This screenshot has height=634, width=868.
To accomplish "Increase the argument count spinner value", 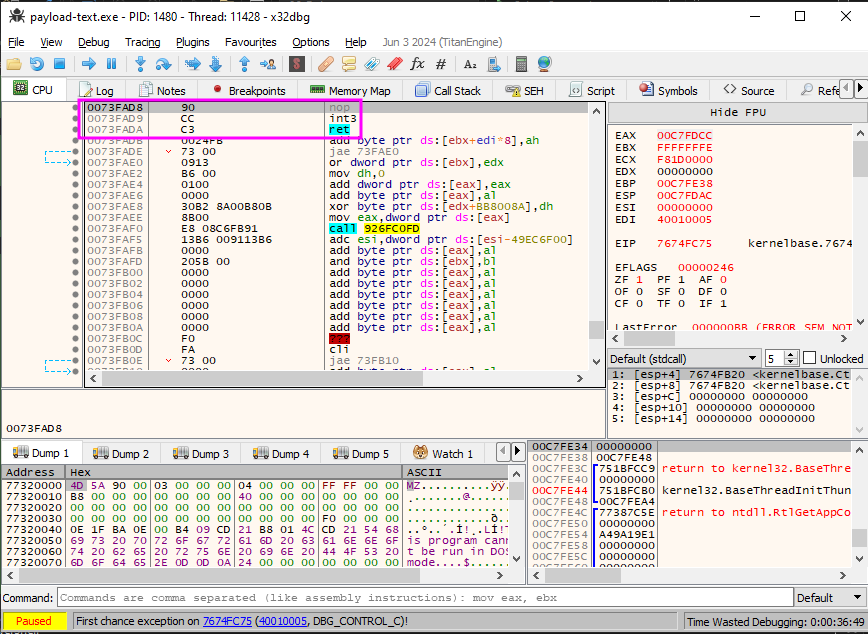I will tap(790, 353).
